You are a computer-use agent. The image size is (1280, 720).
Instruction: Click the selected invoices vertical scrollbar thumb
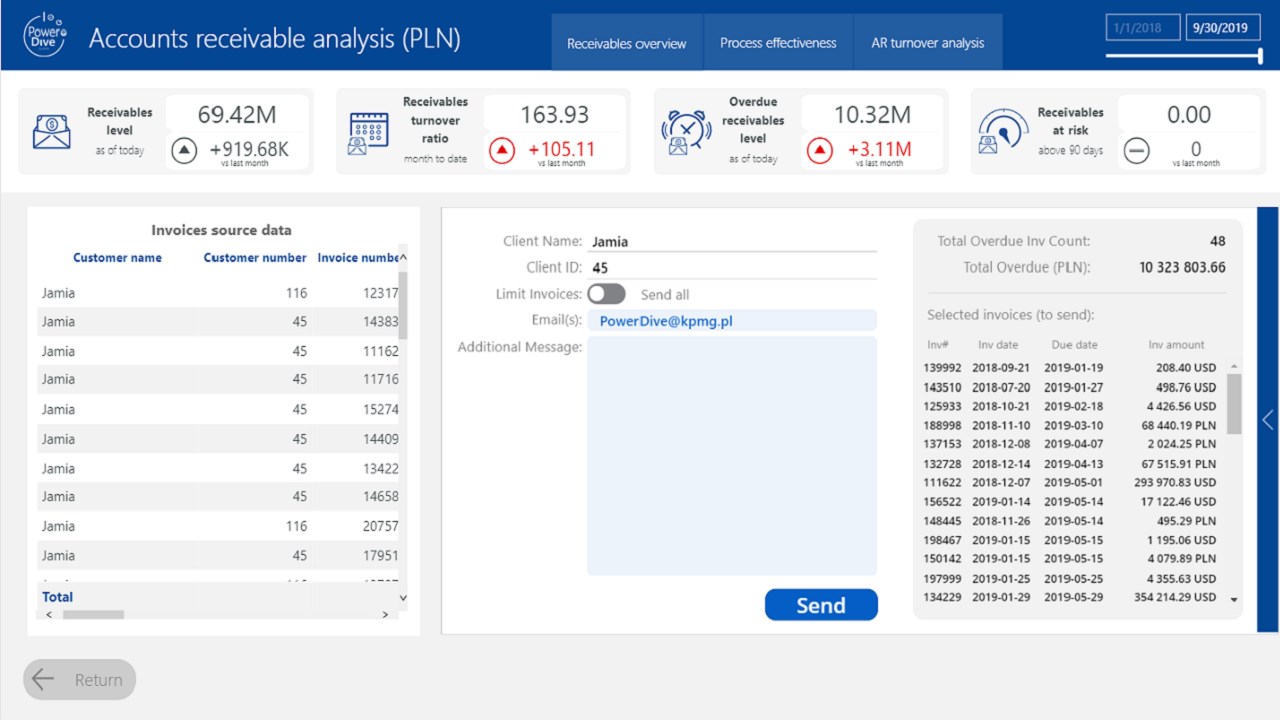1234,404
